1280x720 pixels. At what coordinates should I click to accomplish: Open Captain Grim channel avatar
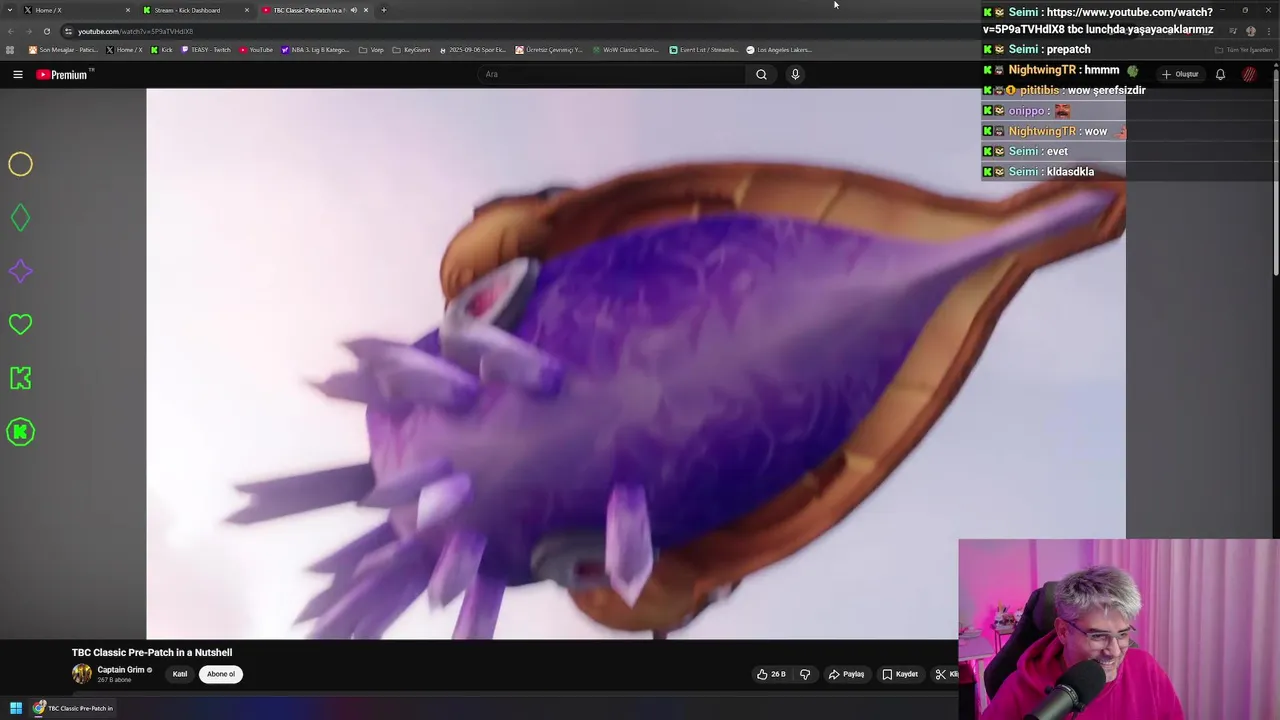click(x=82, y=674)
